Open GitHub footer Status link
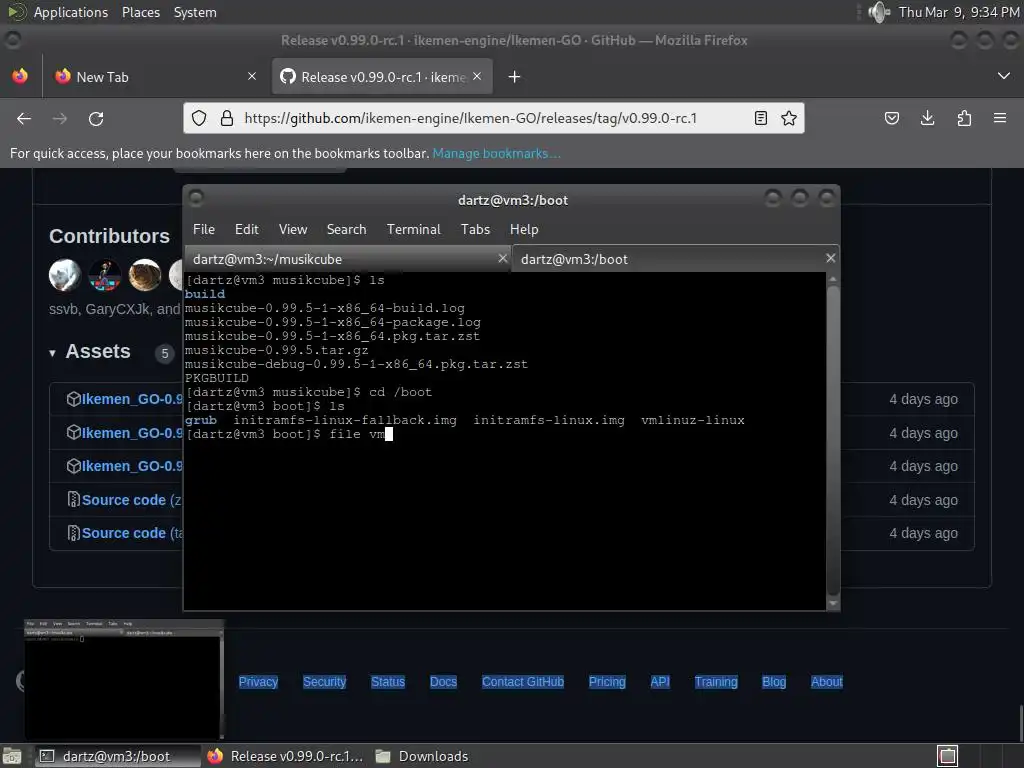The height and width of the screenshot is (768, 1024). (x=388, y=682)
